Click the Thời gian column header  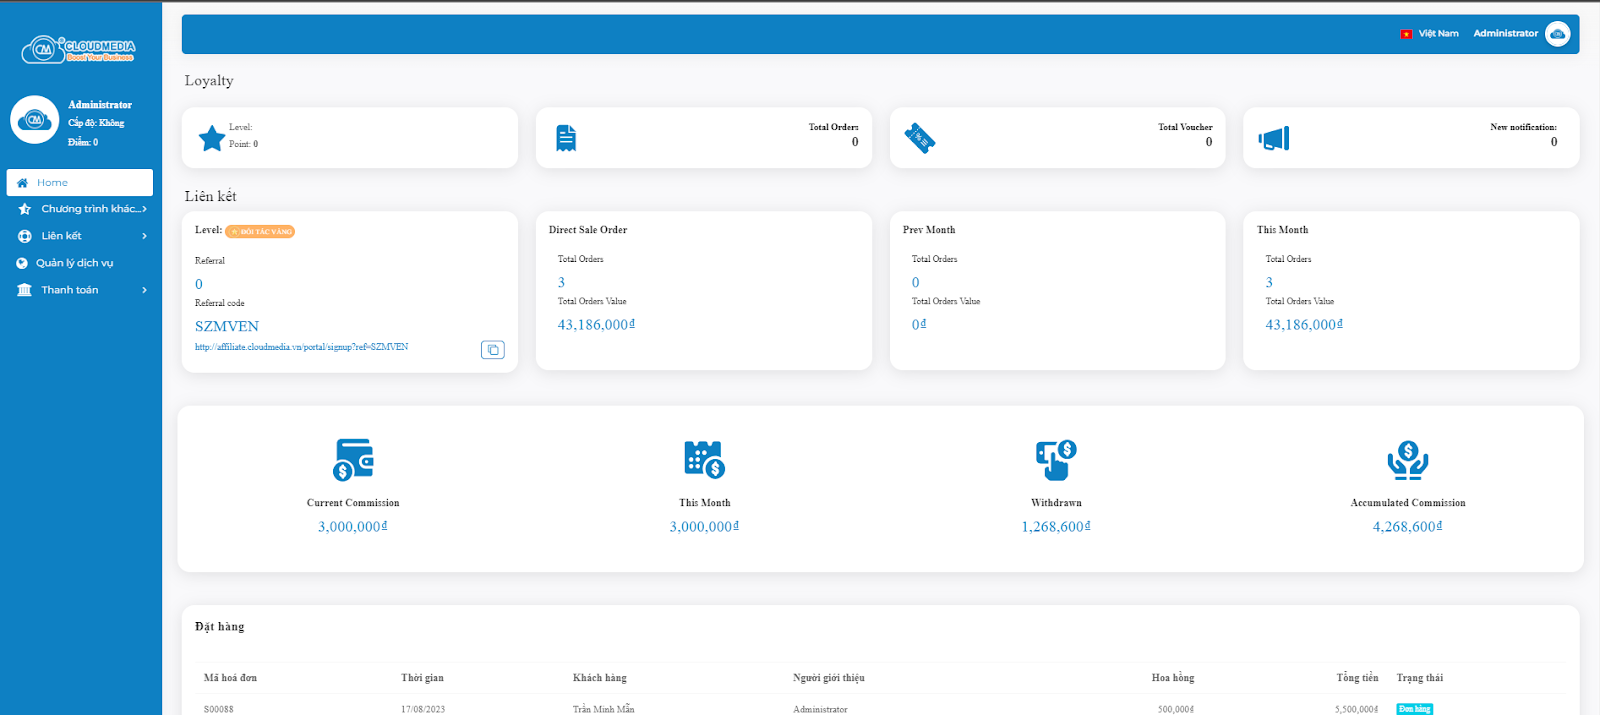pyautogui.click(x=422, y=678)
